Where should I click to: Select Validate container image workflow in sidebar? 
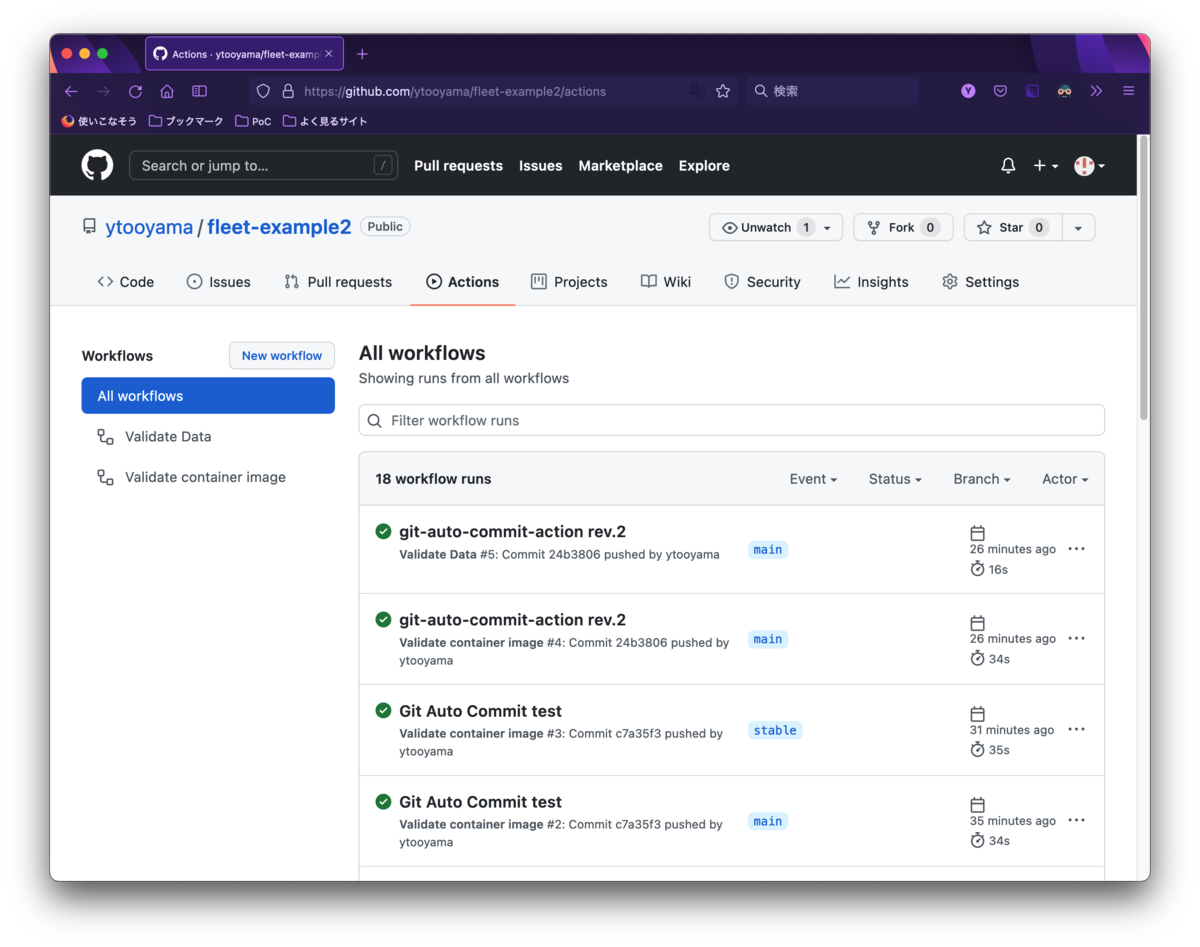[205, 477]
